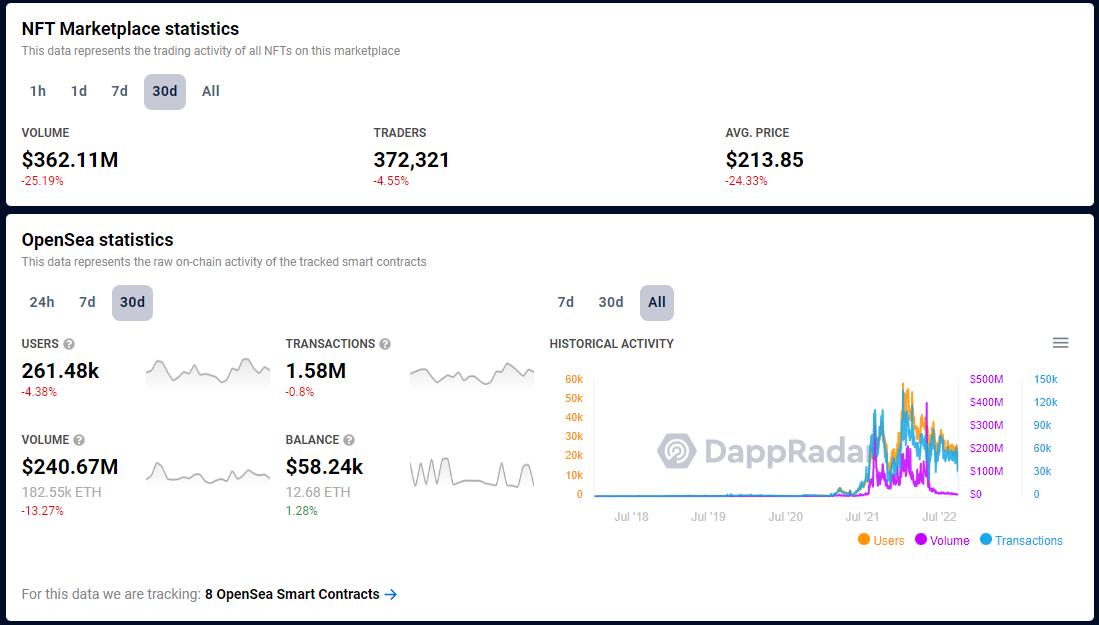Toggle the Users series in chart legend

881,540
